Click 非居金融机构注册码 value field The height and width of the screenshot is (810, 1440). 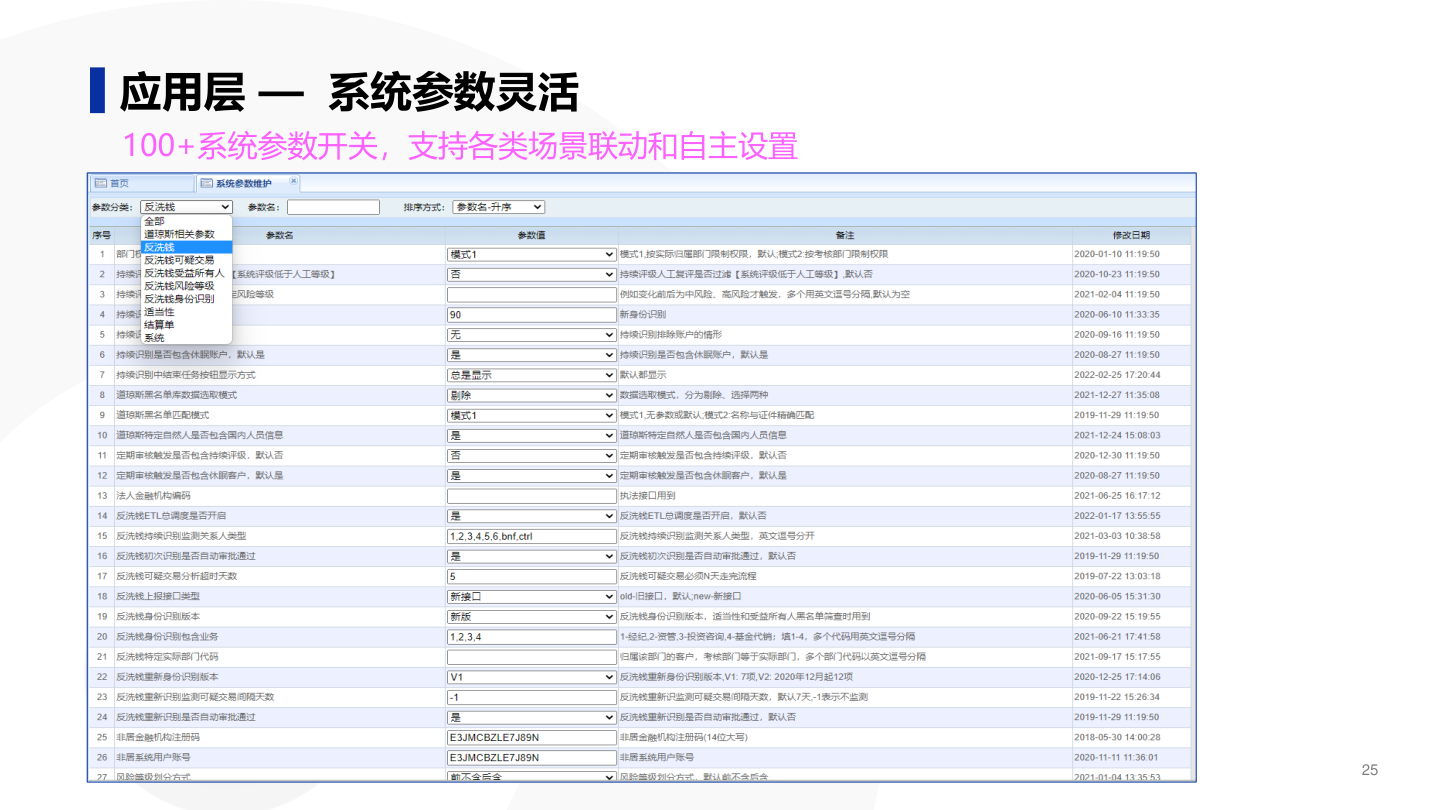(x=531, y=737)
